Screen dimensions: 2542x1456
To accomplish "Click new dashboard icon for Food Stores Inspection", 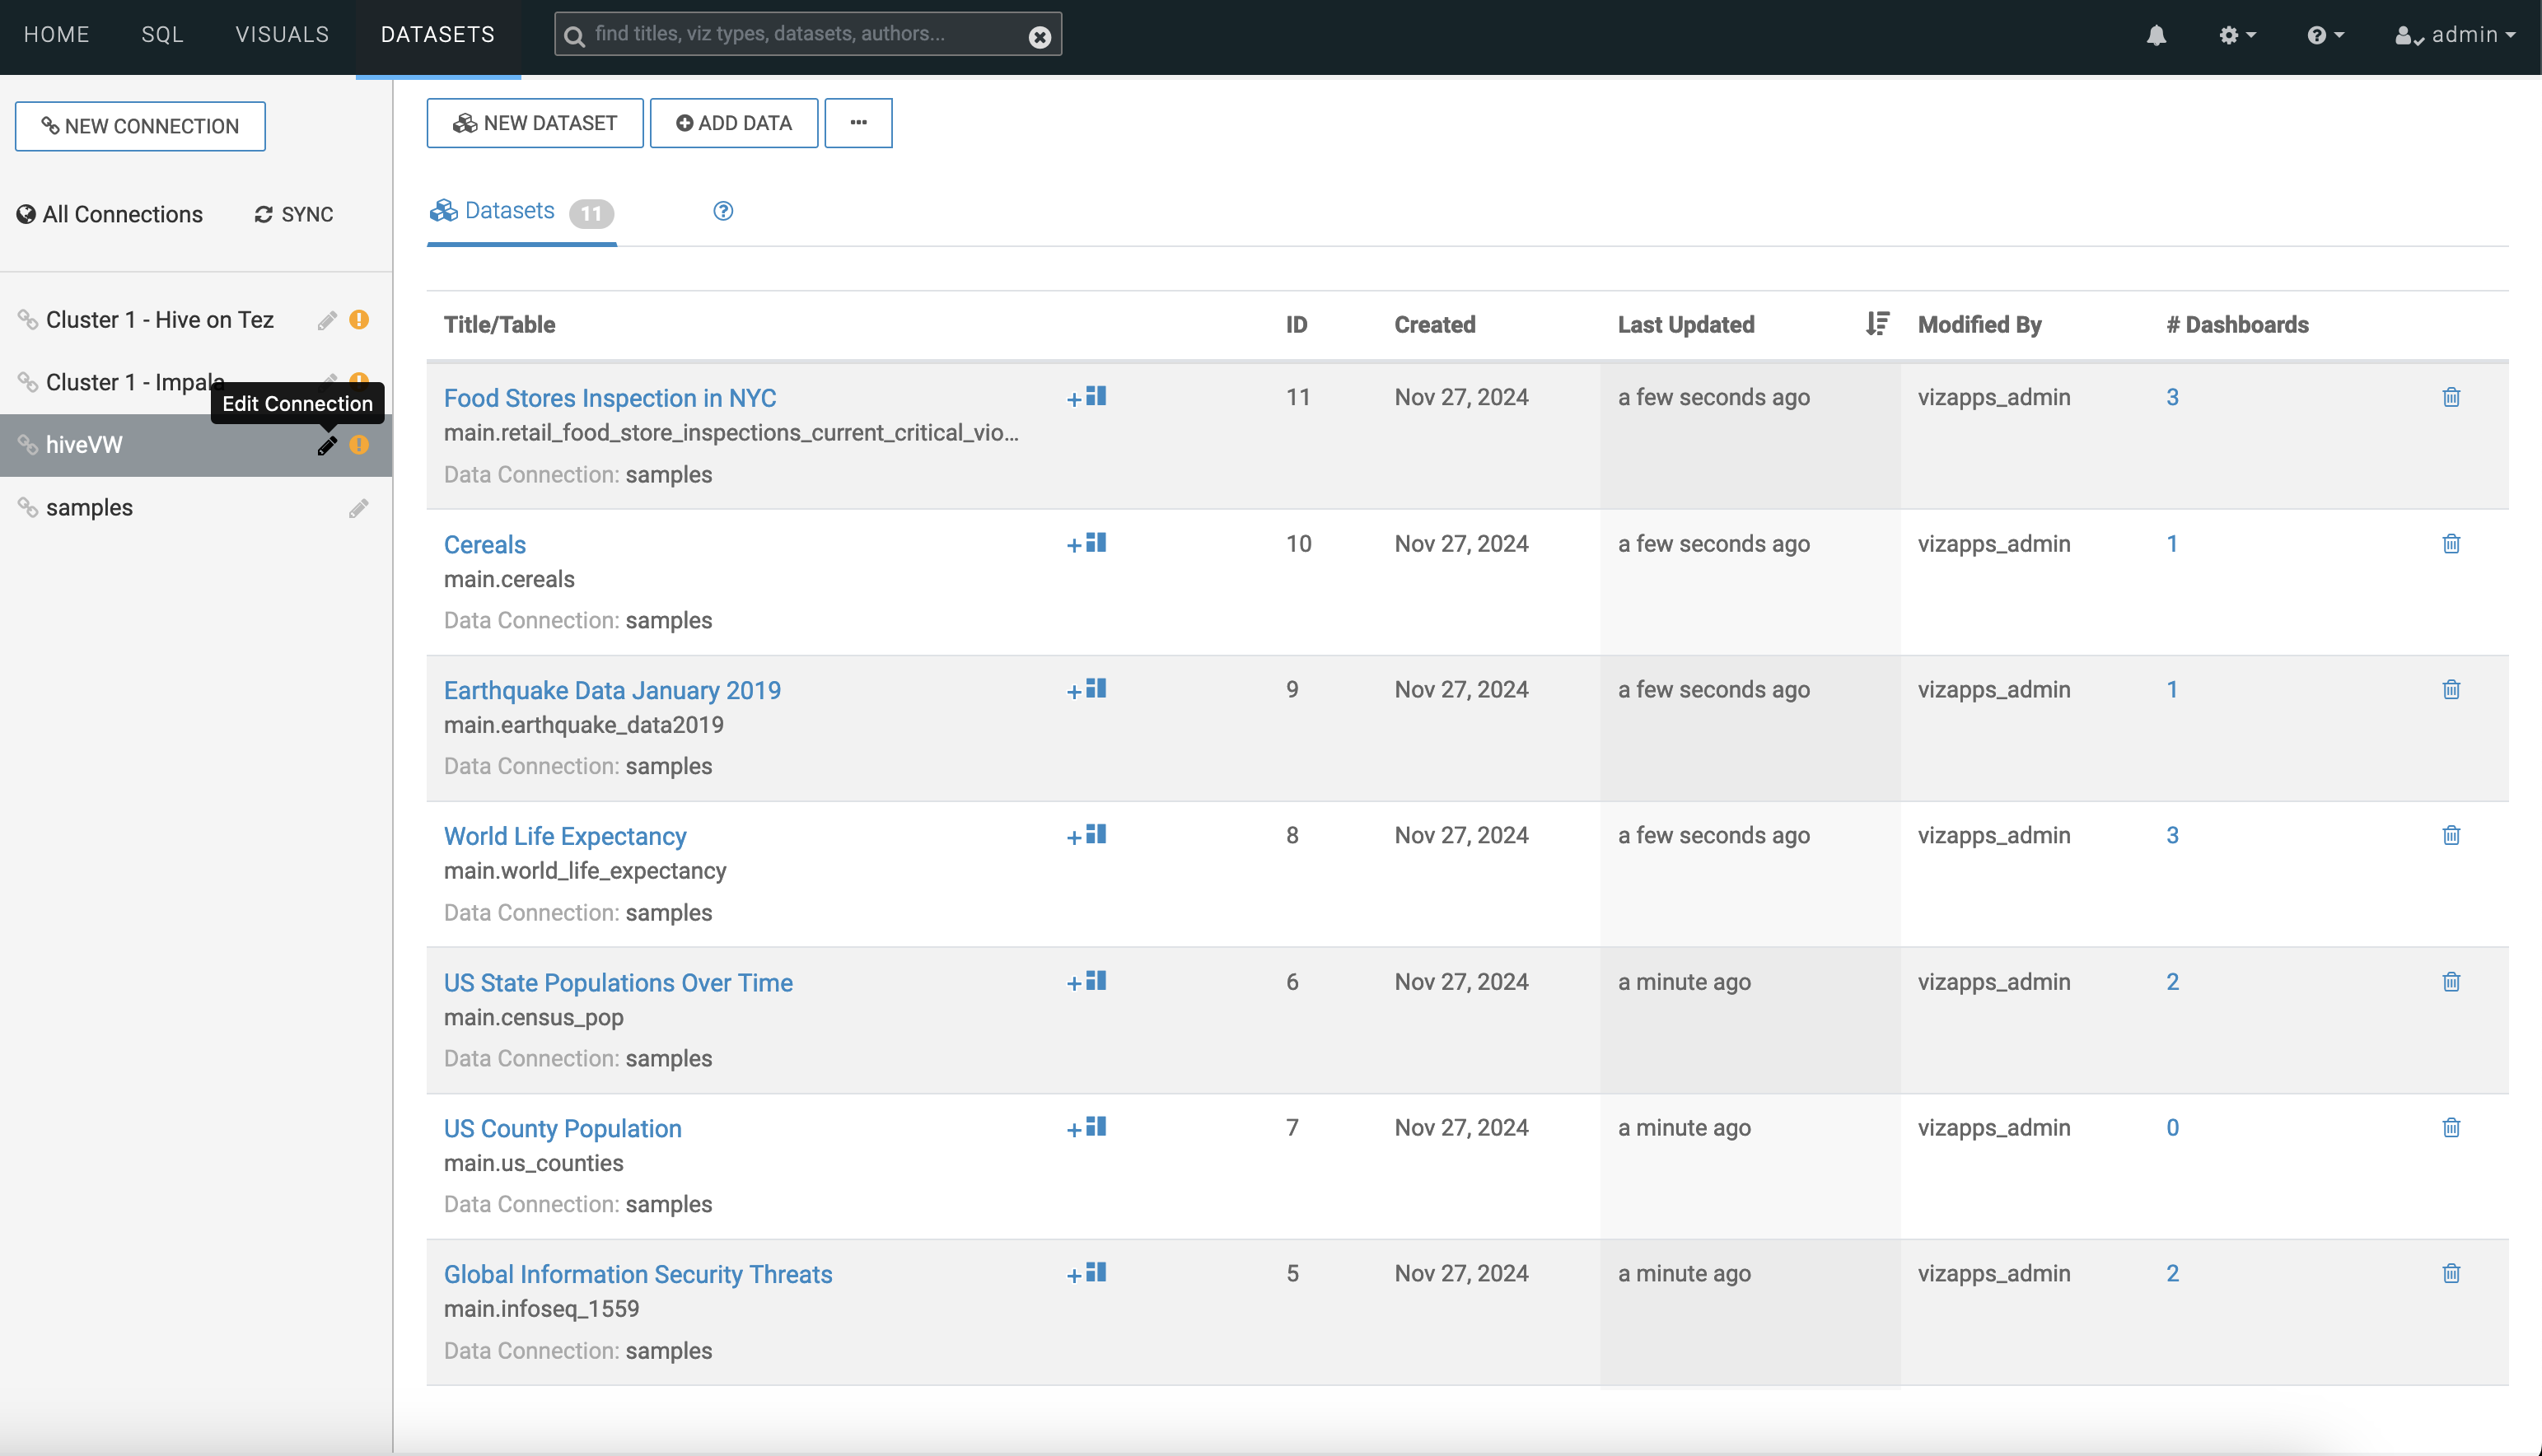I will [1086, 398].
